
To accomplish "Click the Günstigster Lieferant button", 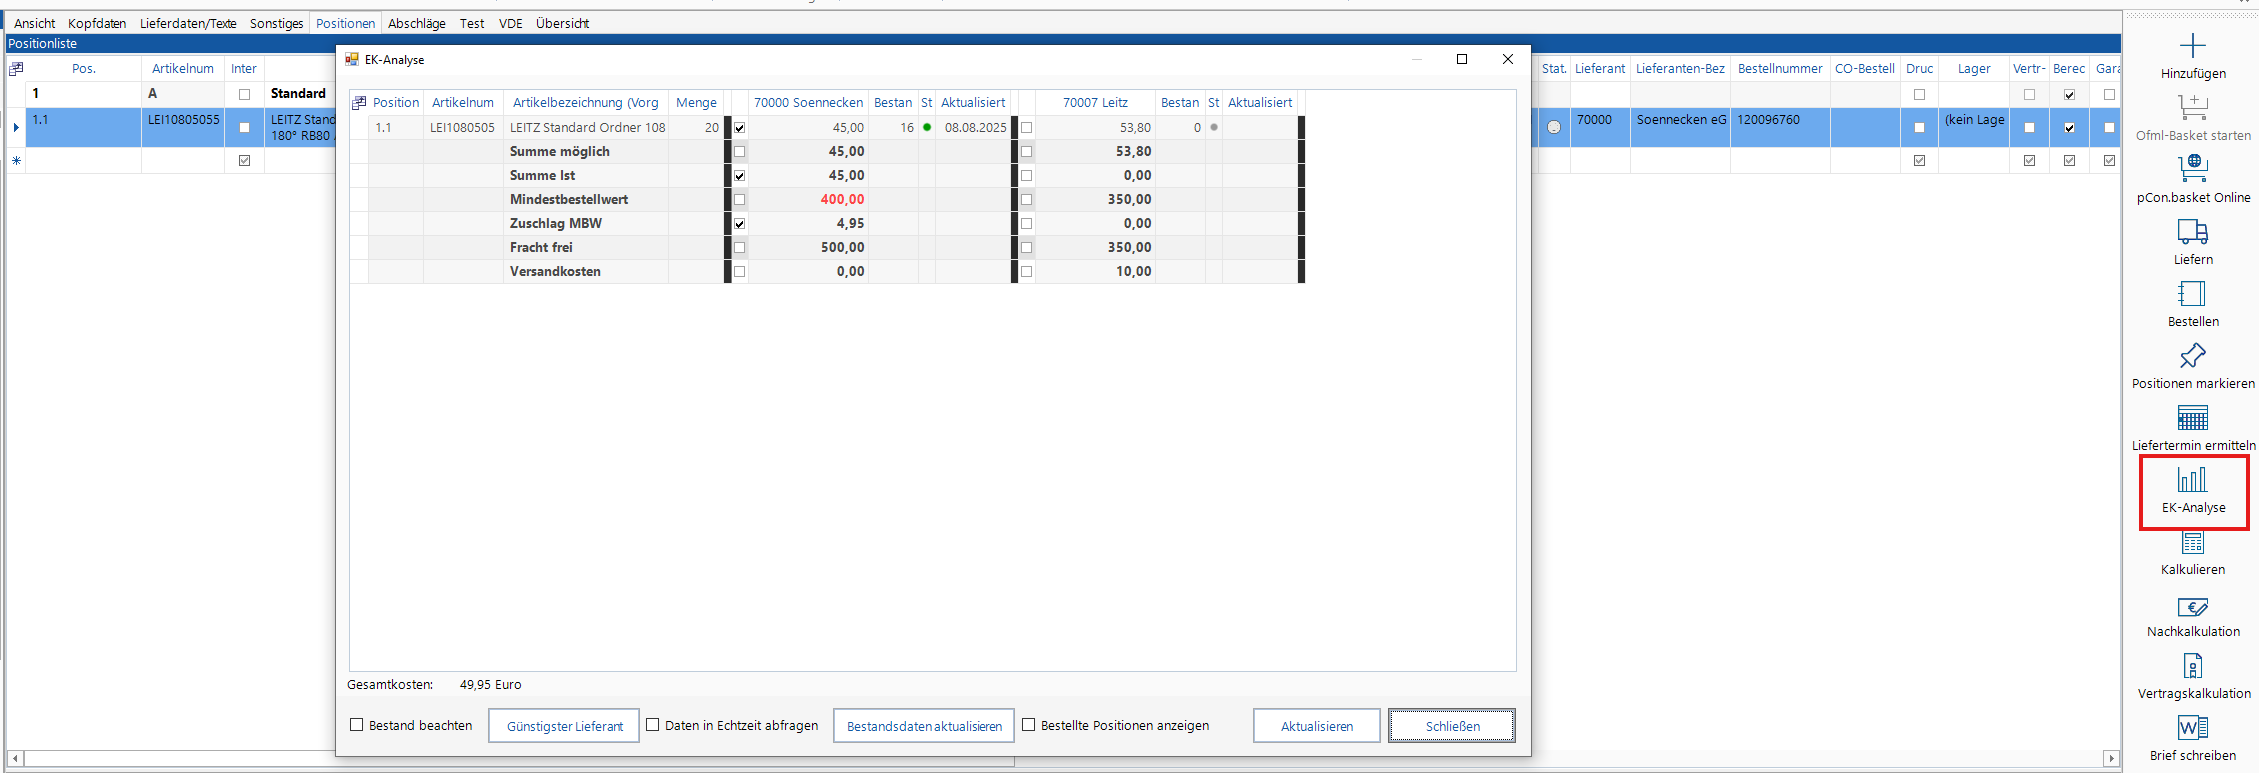I will [564, 726].
